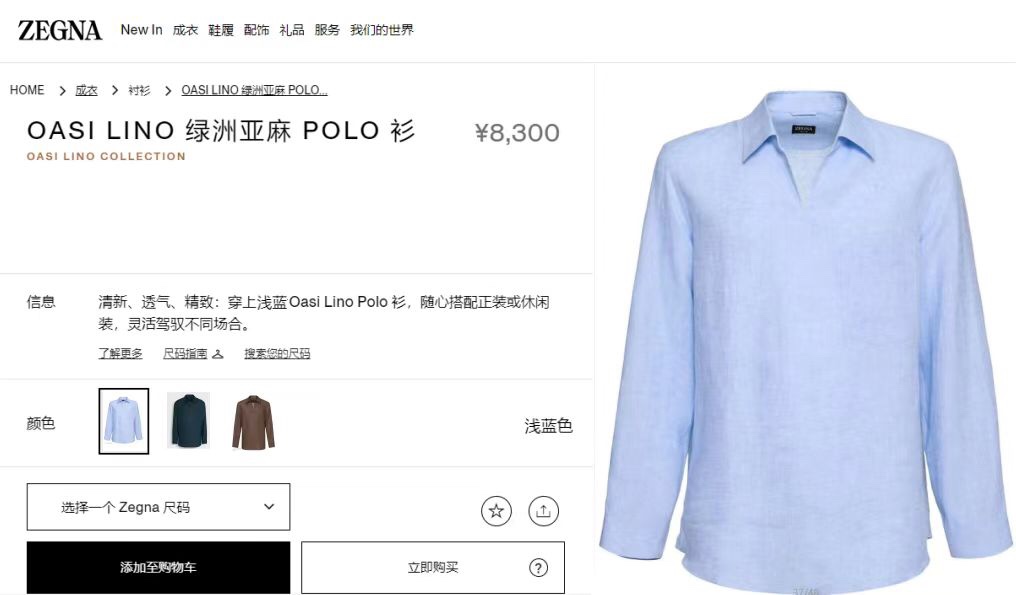Open the Zegna size selection dropdown
The height and width of the screenshot is (595, 1016).
click(158, 507)
